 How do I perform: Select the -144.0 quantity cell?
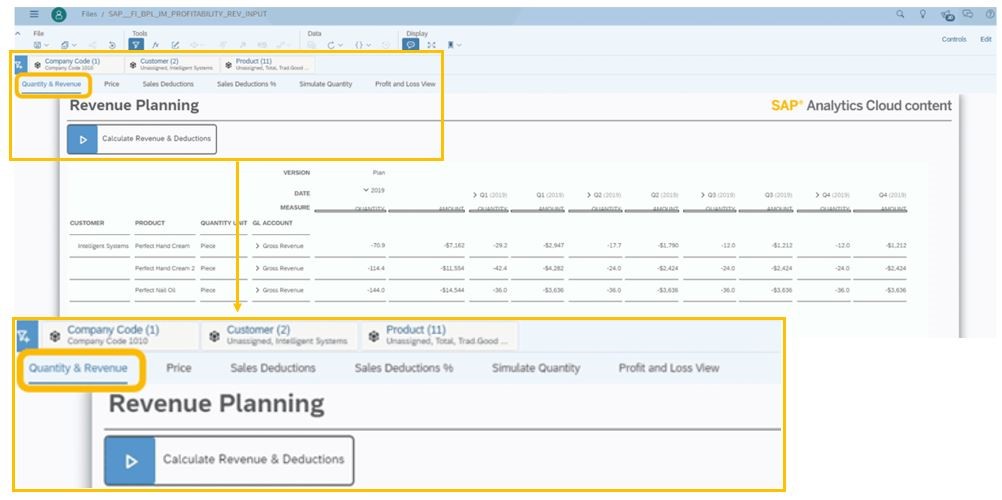pos(377,290)
